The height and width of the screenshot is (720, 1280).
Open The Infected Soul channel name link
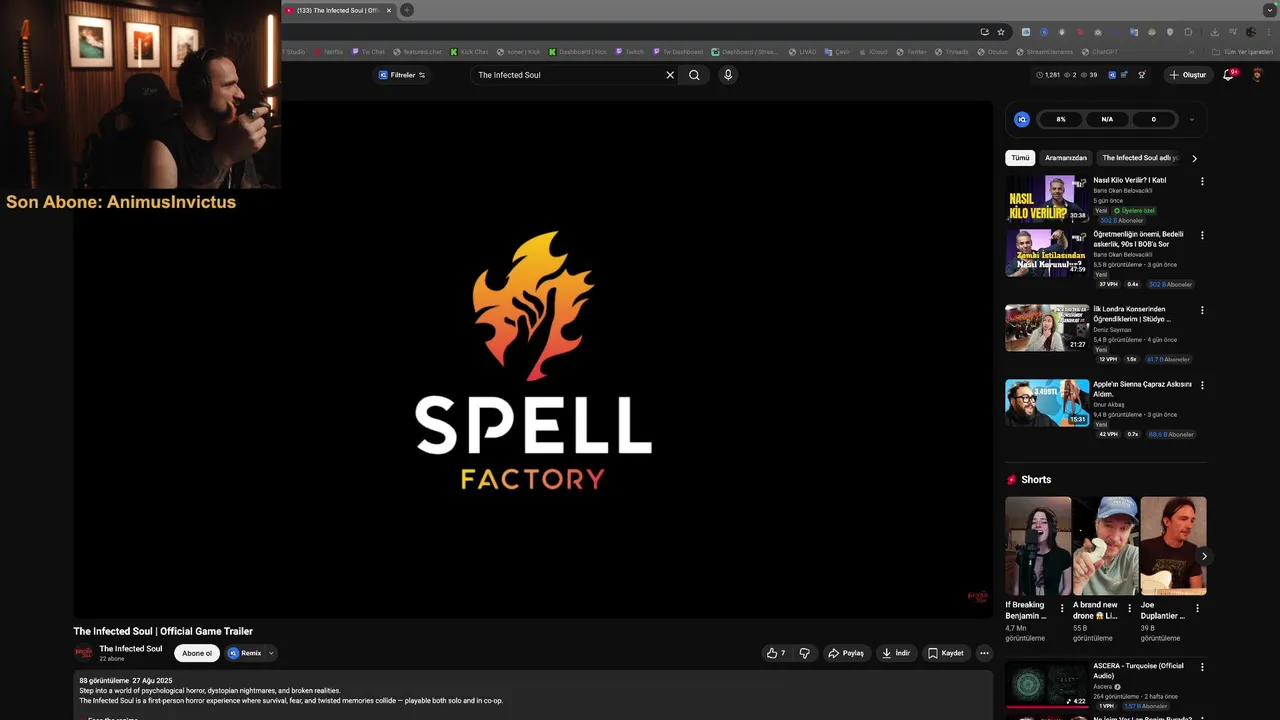pos(131,649)
